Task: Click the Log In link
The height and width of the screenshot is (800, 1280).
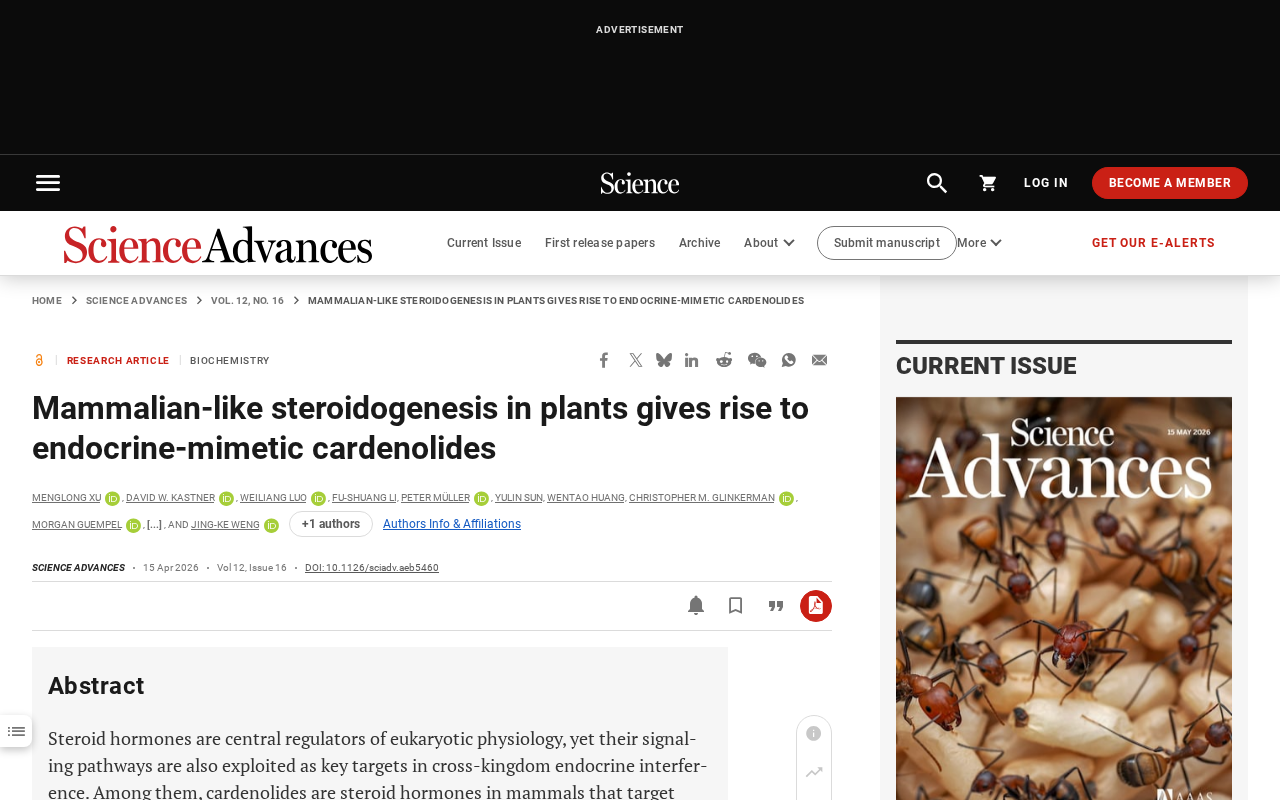Action: pos(1046,183)
